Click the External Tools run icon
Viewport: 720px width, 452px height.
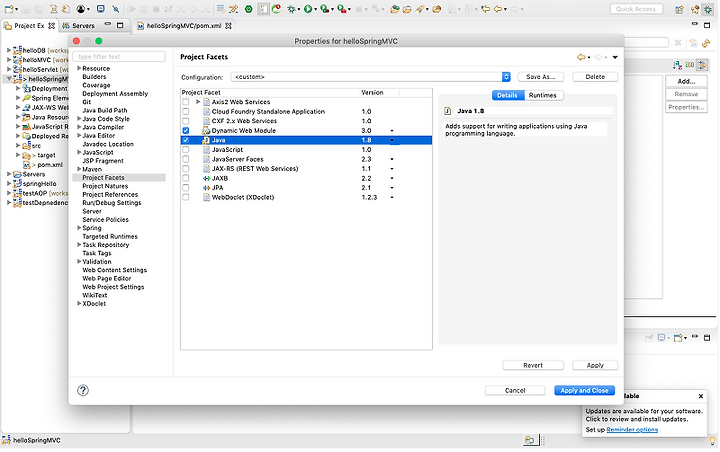(341, 9)
